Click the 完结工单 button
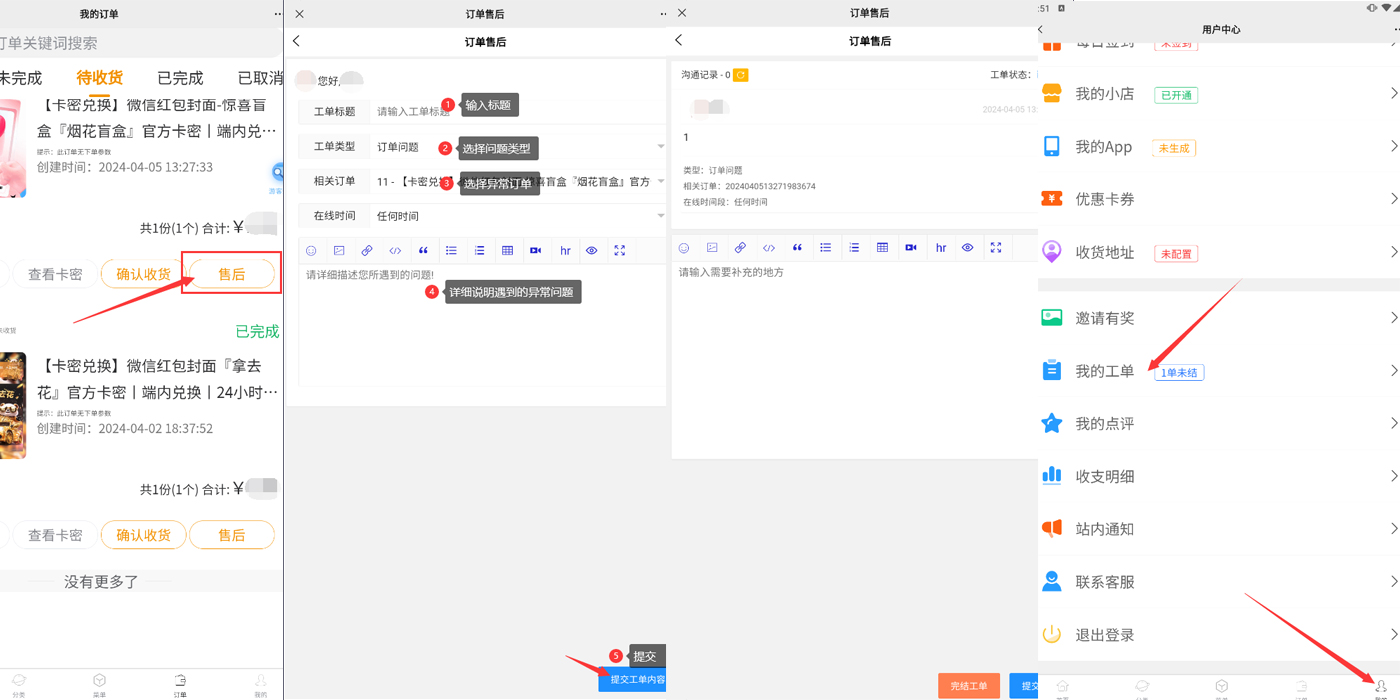Image resolution: width=1400 pixels, height=700 pixels. pos(969,686)
